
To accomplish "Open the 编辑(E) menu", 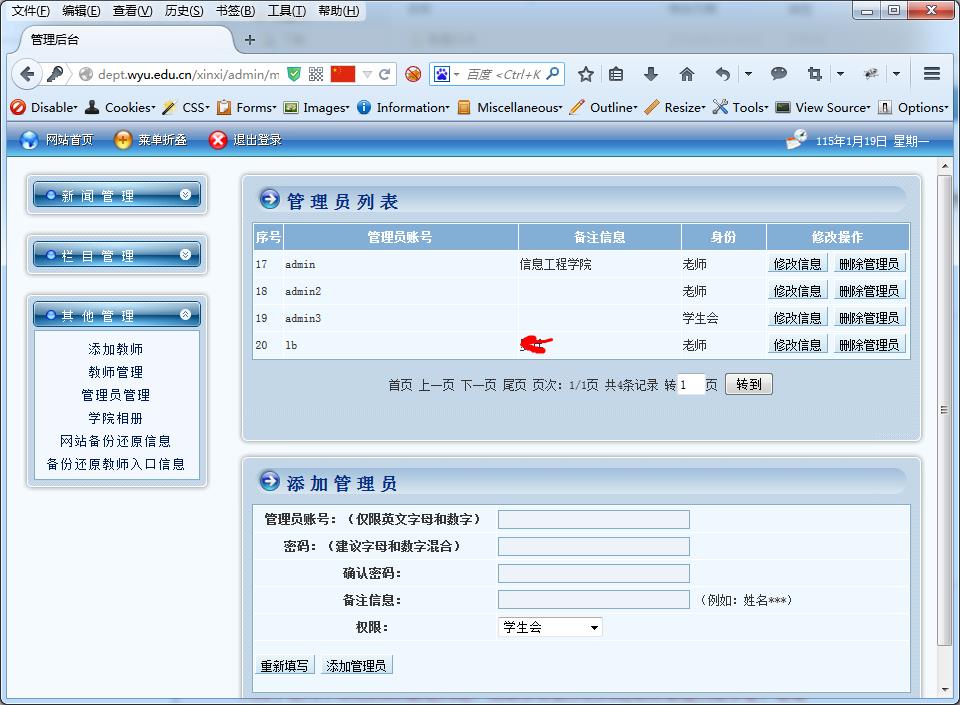I will tap(81, 11).
